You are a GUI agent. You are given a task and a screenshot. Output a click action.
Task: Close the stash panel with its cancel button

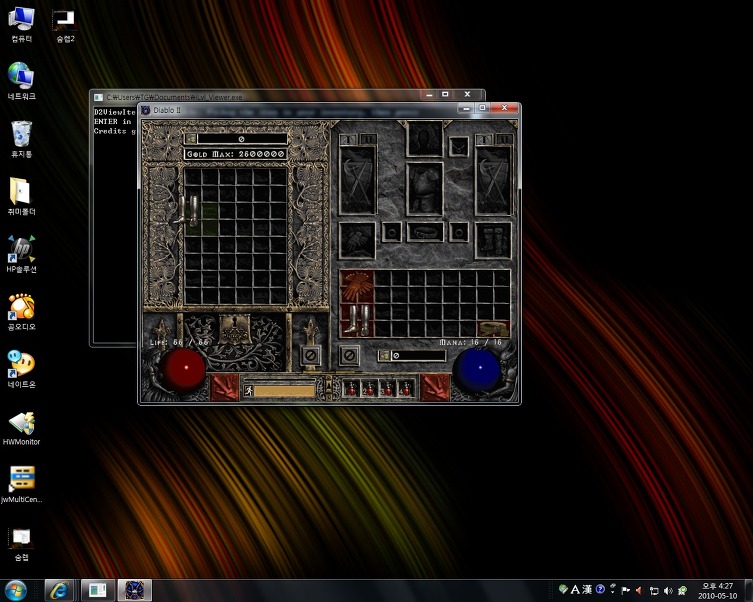click(x=310, y=356)
